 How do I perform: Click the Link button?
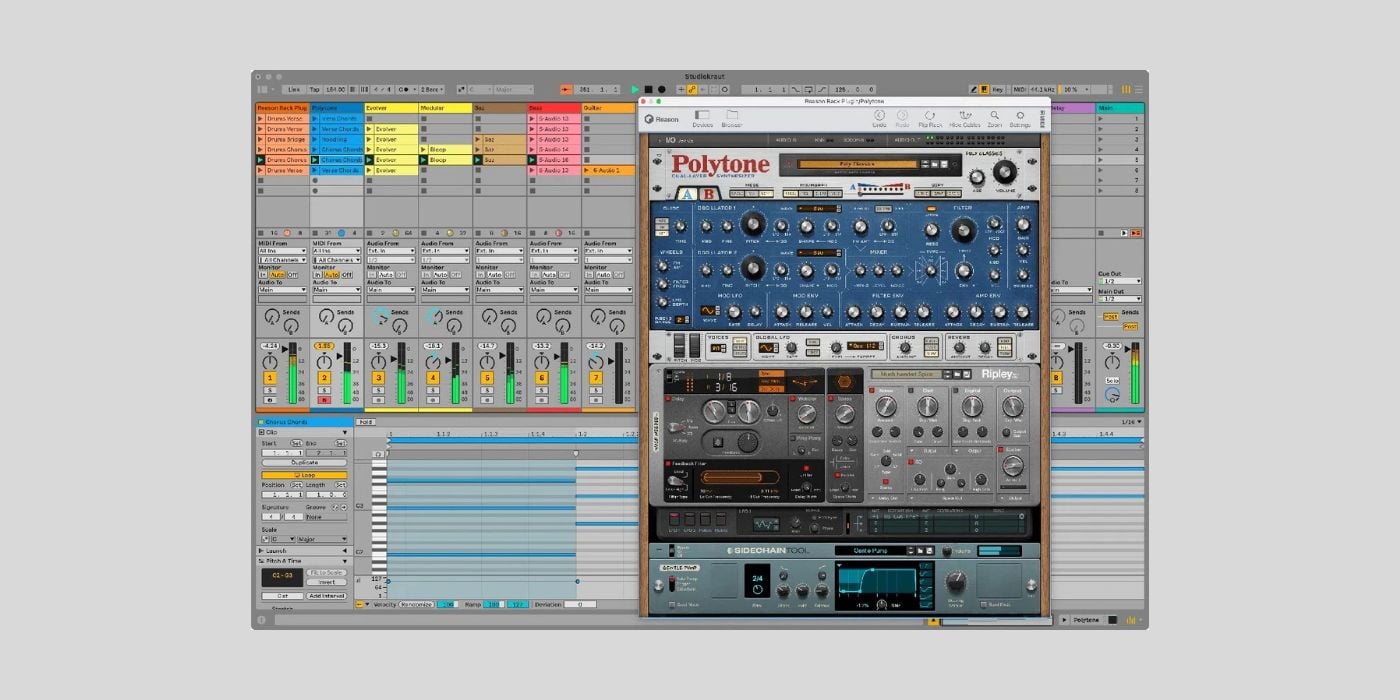coord(294,89)
